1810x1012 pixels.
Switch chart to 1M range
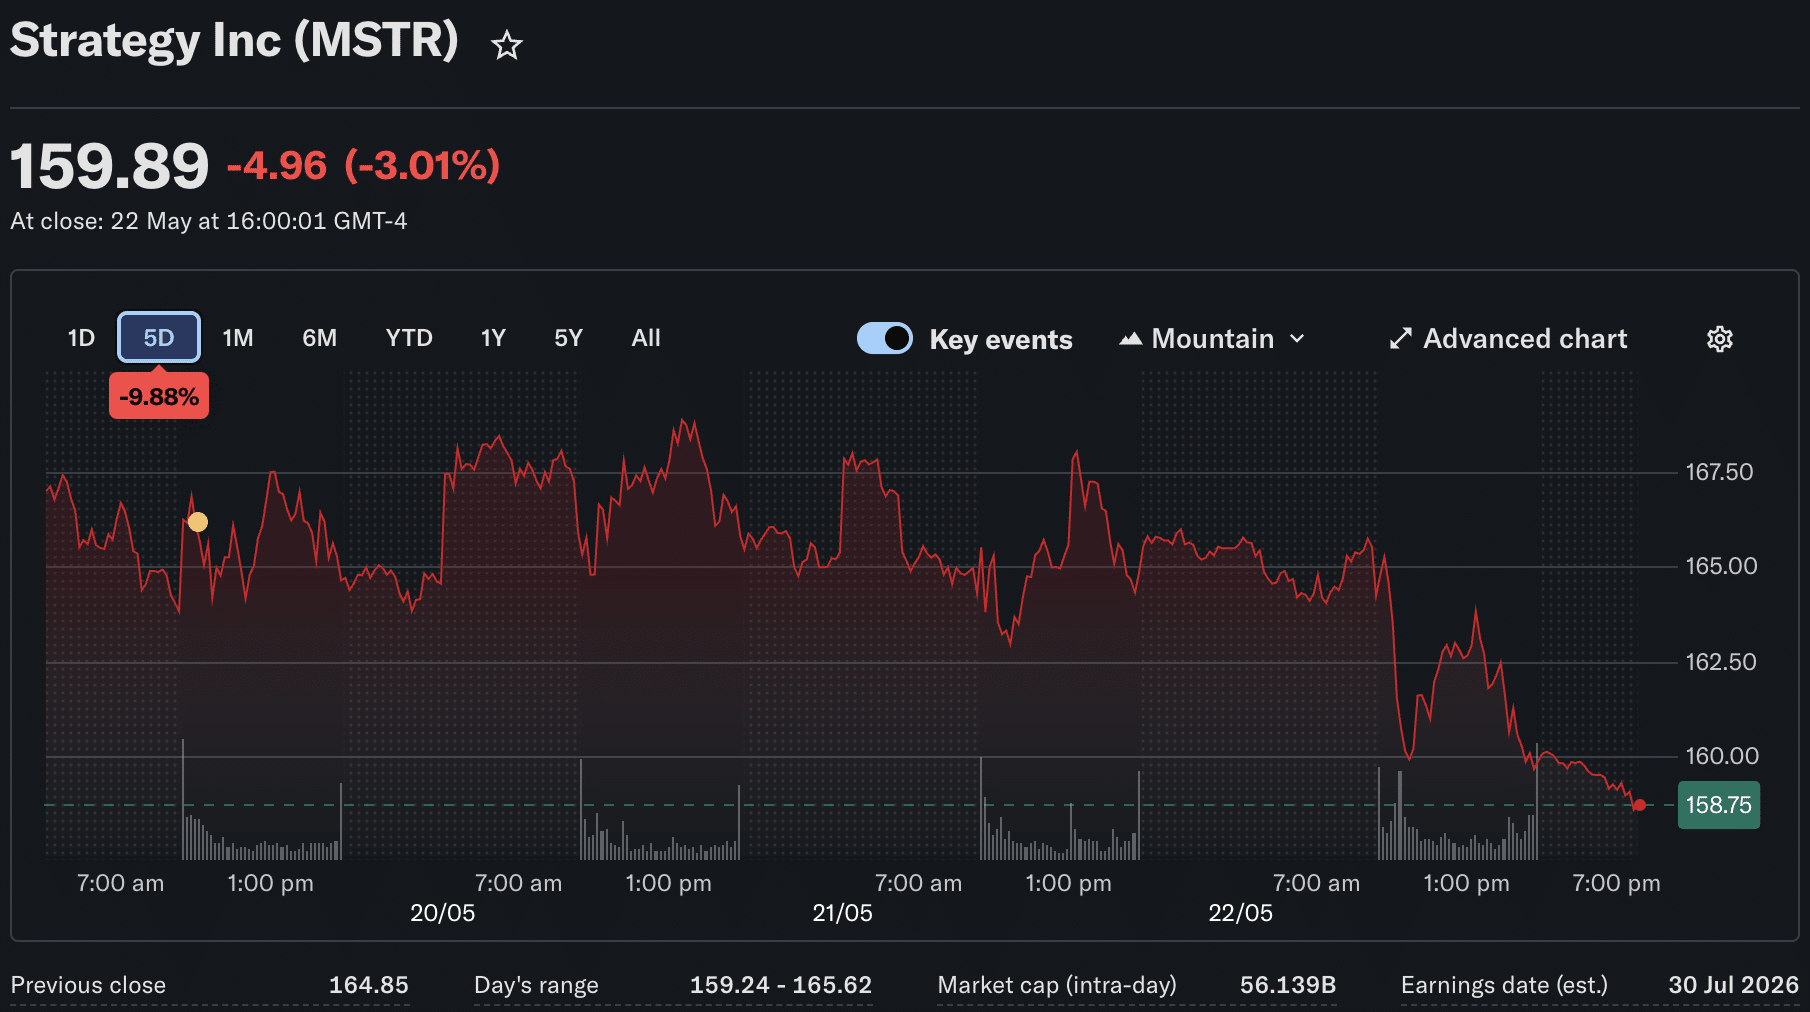[238, 338]
